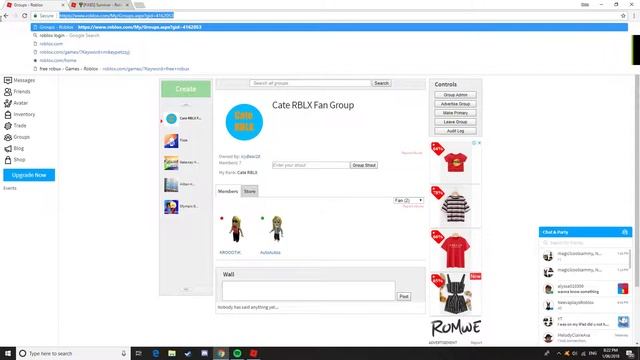Open chat settings gear in Chat & Party header
Viewport: 640px width, 360px height.
(x=624, y=232)
